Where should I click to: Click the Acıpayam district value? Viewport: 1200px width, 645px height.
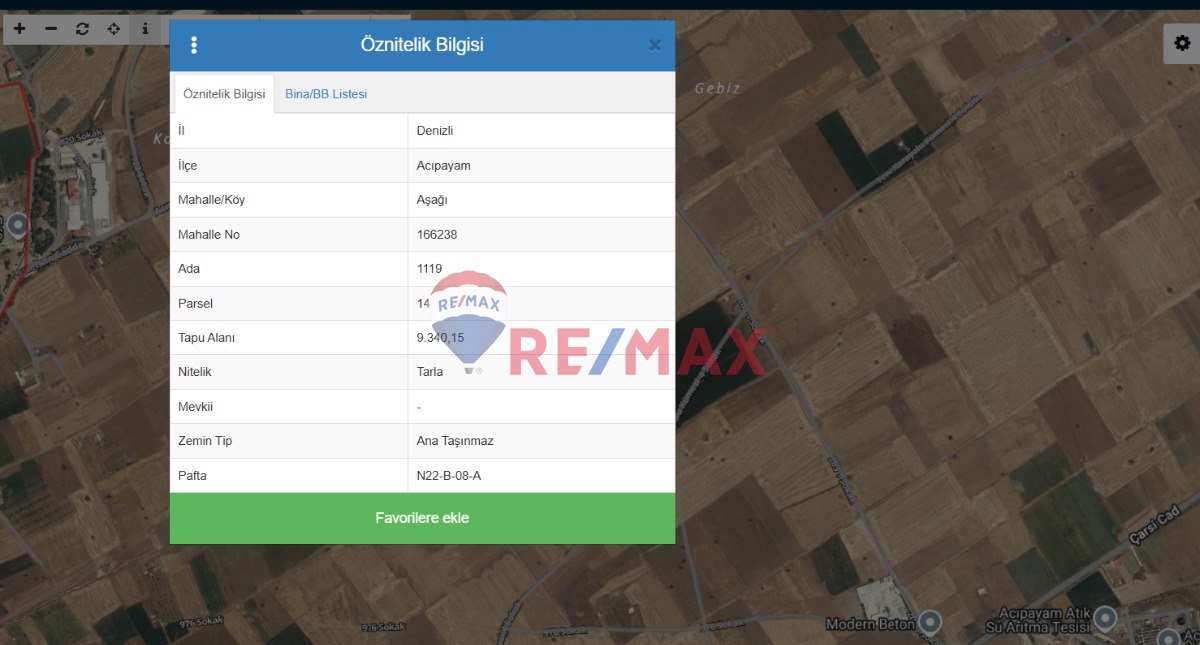click(x=443, y=166)
